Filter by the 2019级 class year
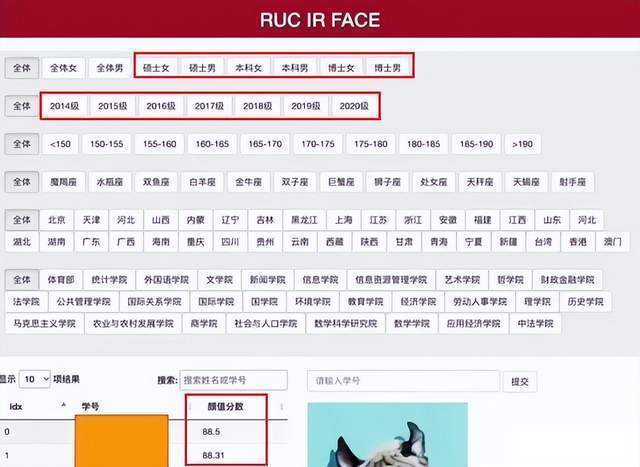 (306, 106)
